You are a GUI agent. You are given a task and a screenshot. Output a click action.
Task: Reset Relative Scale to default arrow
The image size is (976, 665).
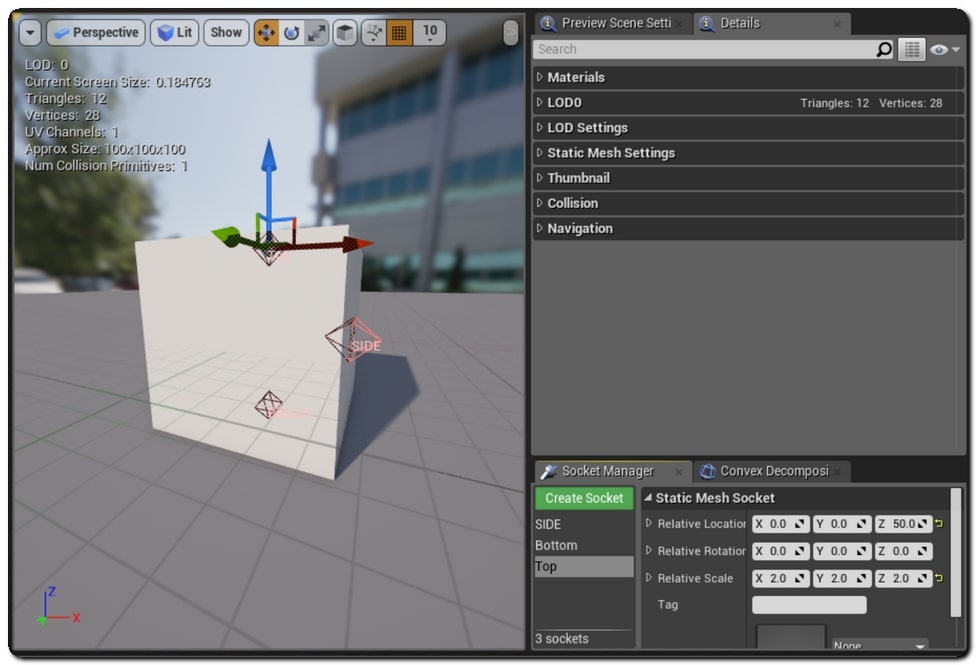tap(939, 578)
